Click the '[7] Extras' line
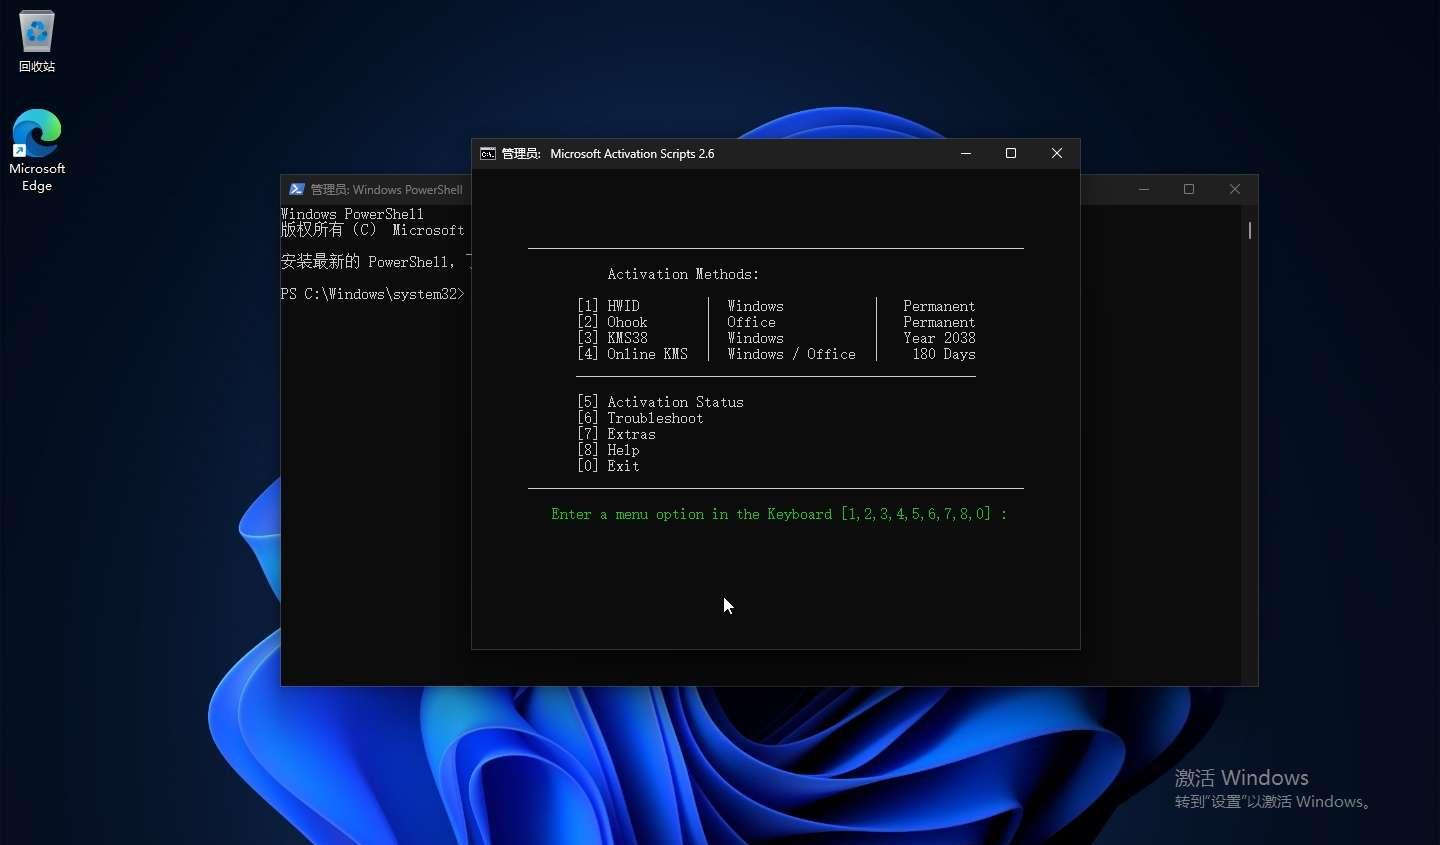The height and width of the screenshot is (845, 1440). point(616,434)
